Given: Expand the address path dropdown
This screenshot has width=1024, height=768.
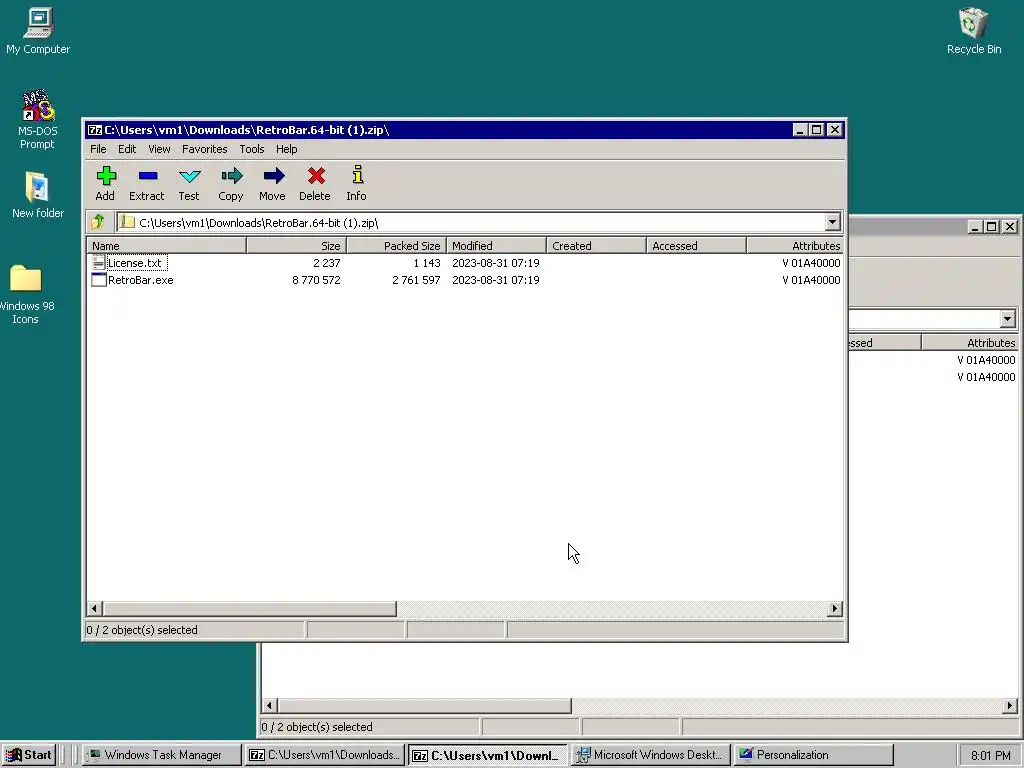Looking at the screenshot, I should pos(832,222).
